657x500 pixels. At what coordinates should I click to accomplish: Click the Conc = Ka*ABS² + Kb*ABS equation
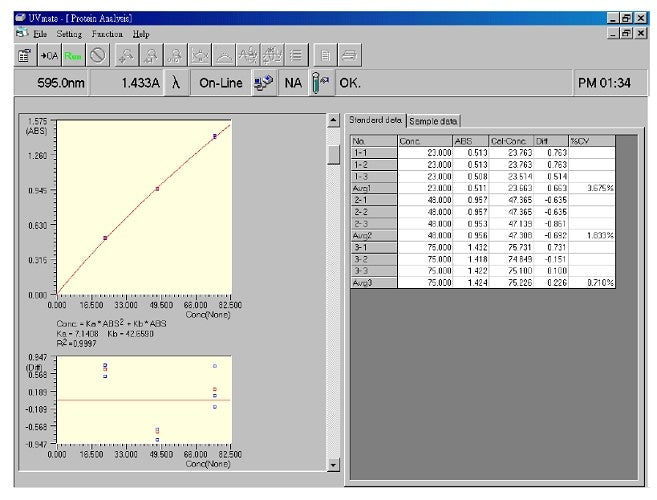click(x=111, y=324)
